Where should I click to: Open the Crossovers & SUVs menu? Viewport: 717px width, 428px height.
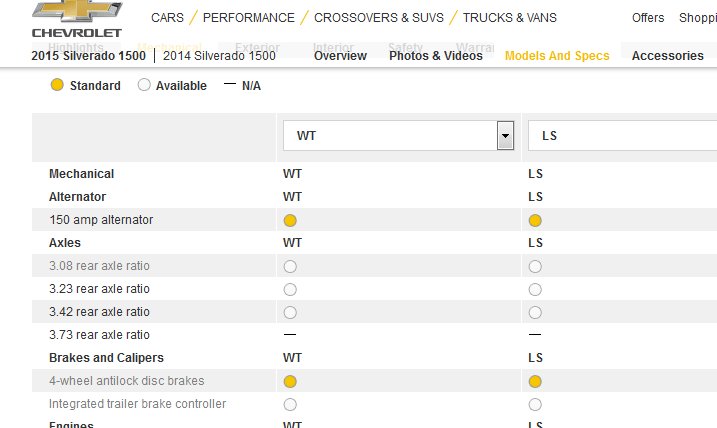(379, 18)
